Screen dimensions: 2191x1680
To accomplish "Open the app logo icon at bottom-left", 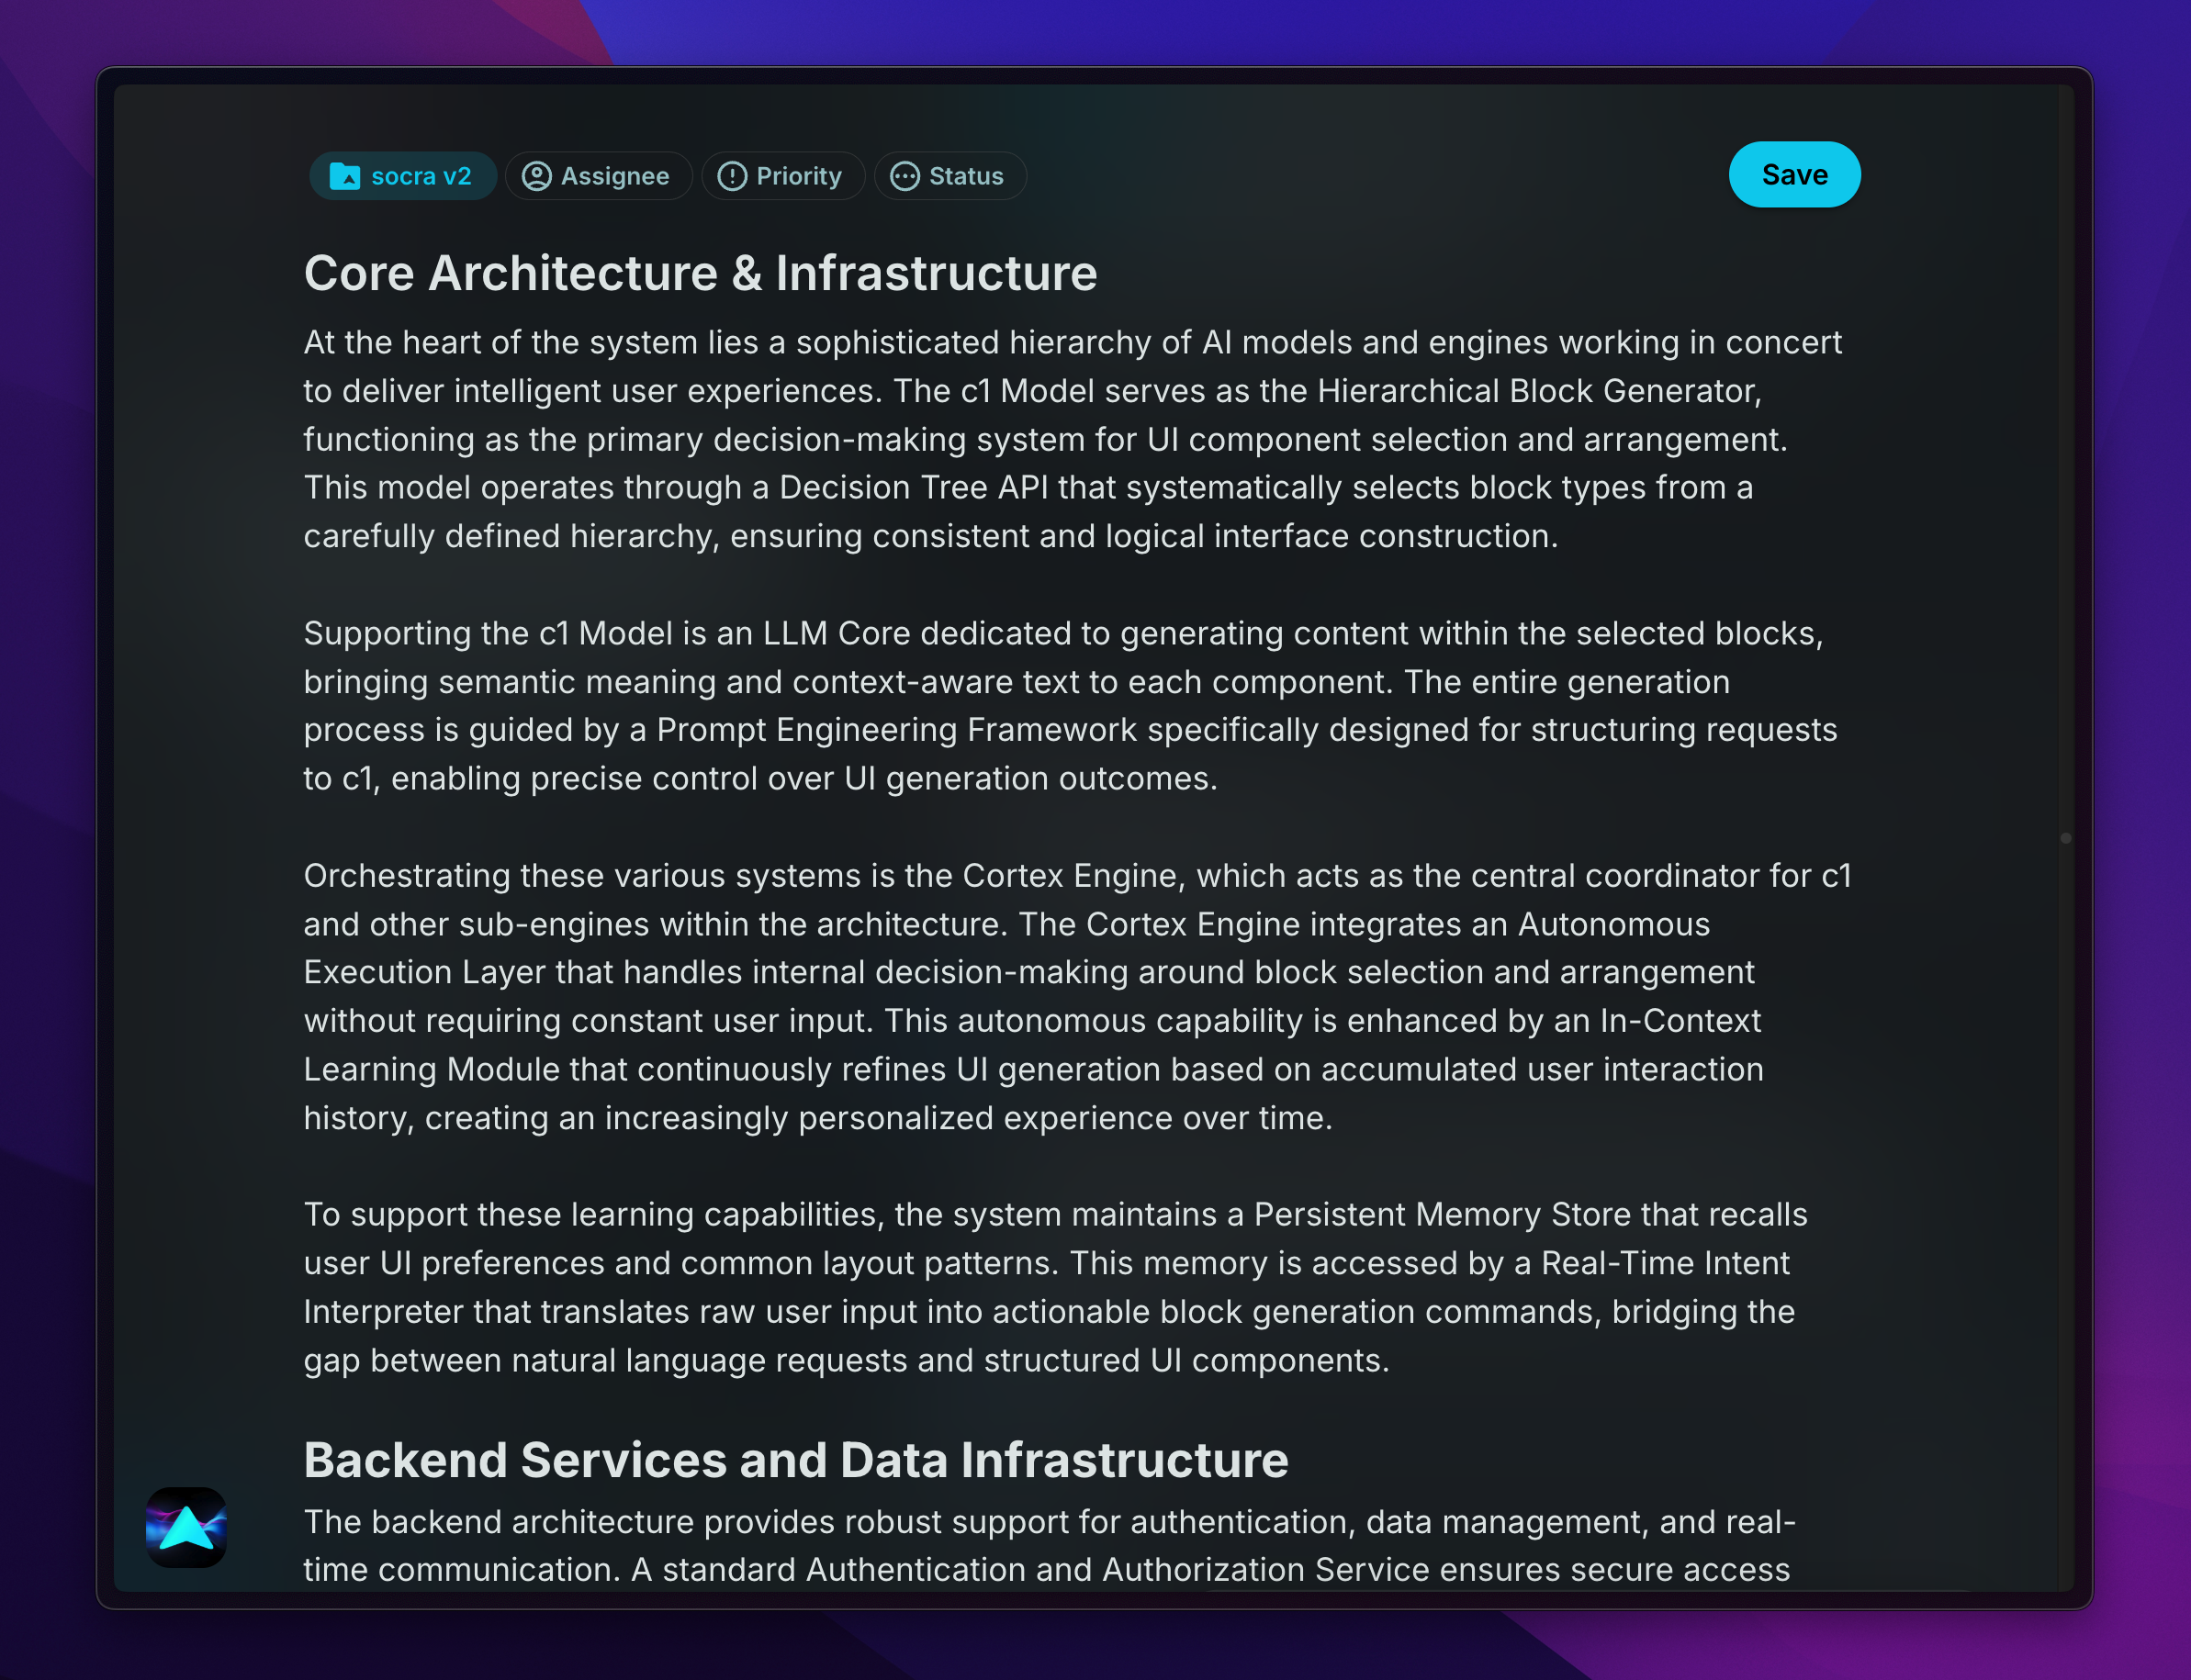I will (x=186, y=1527).
